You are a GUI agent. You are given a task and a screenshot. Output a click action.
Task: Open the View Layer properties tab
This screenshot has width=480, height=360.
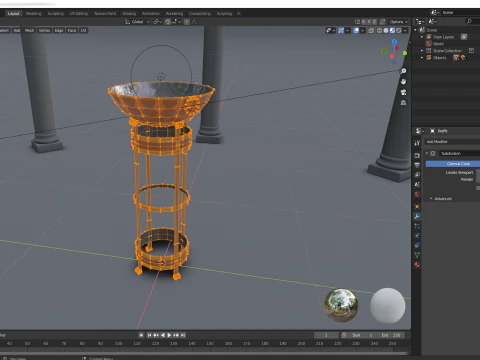417,175
